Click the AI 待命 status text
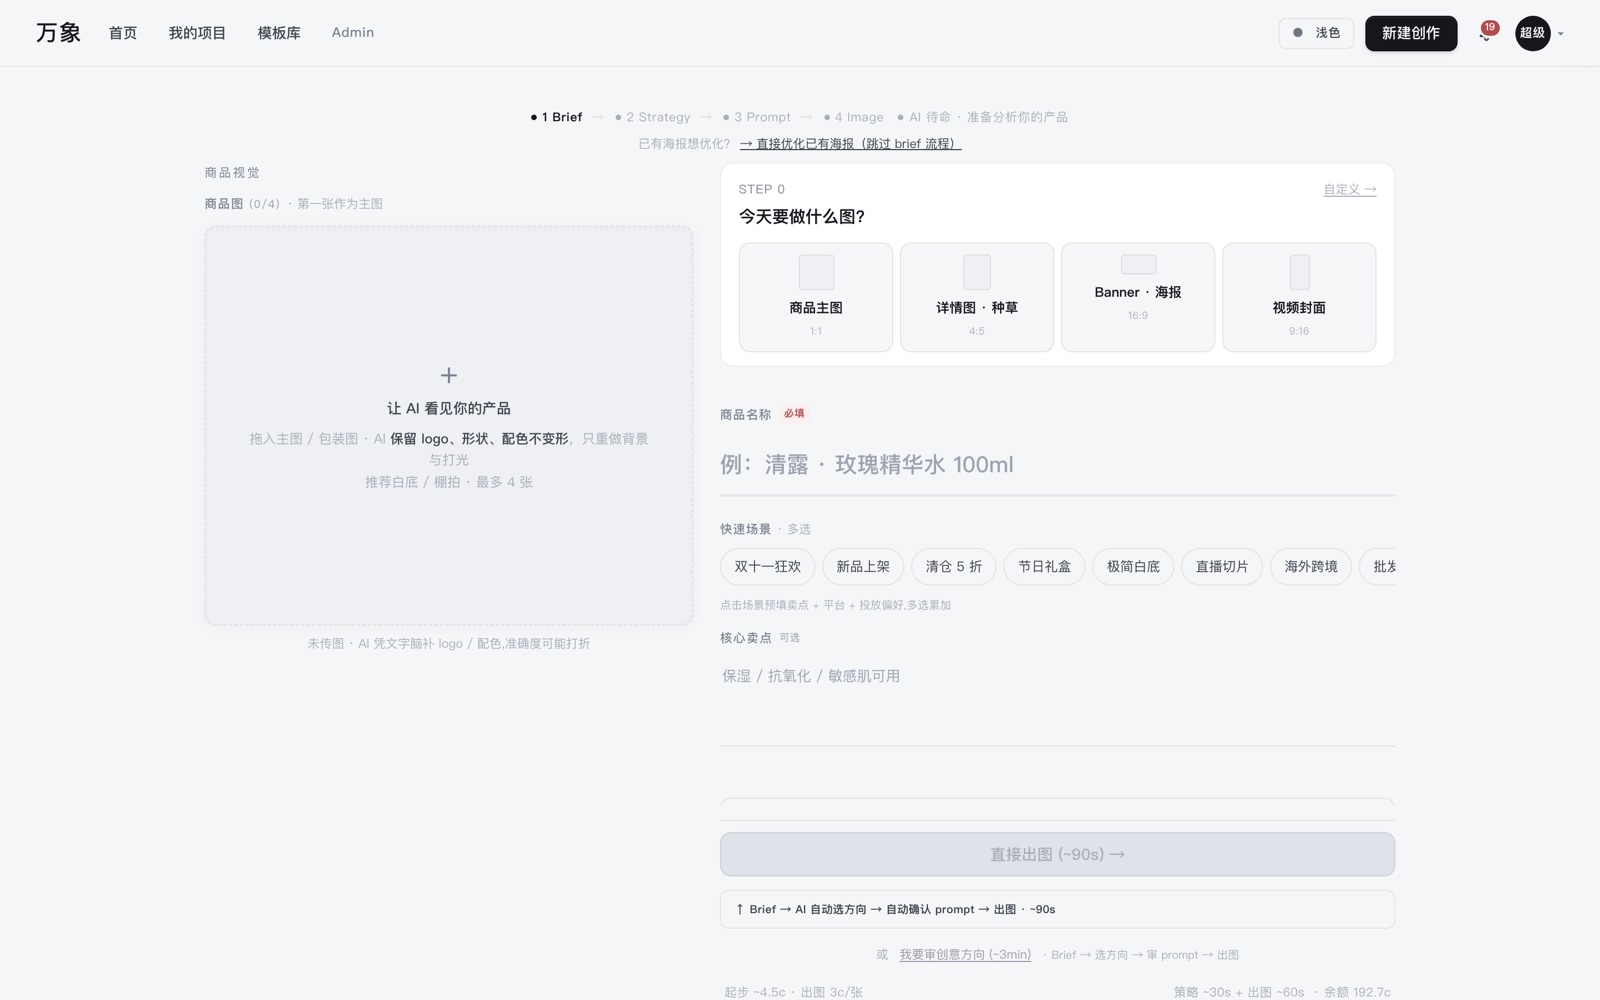1600x1000 pixels. pyautogui.click(x=930, y=117)
